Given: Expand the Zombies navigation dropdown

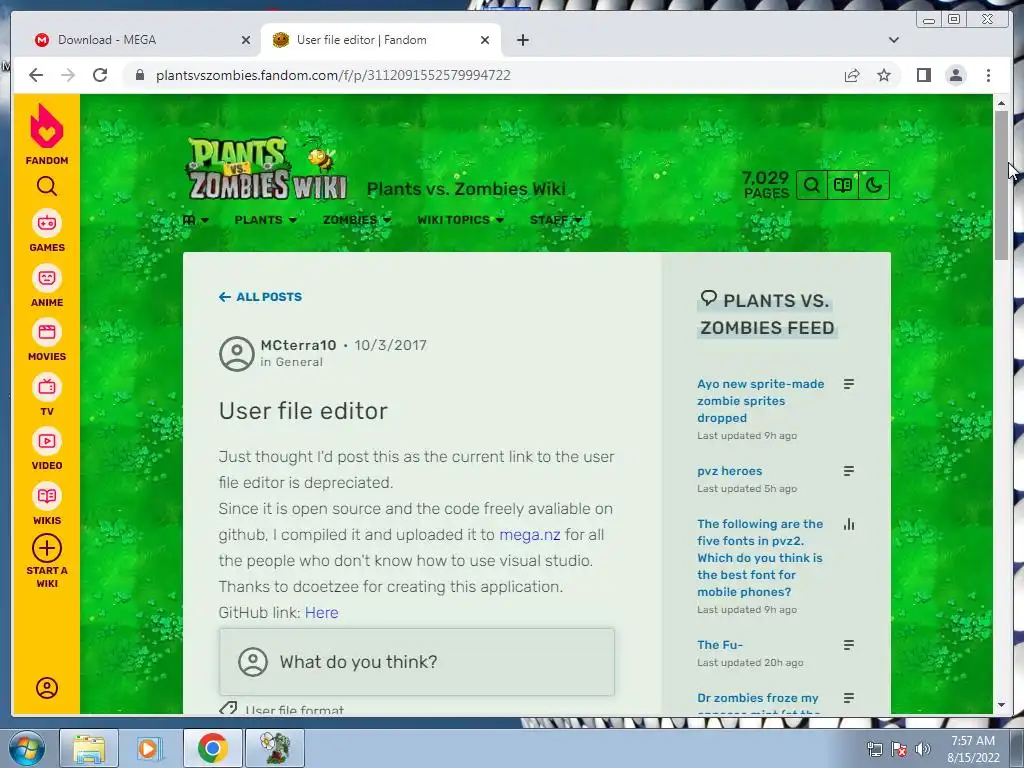Looking at the screenshot, I should [357, 220].
